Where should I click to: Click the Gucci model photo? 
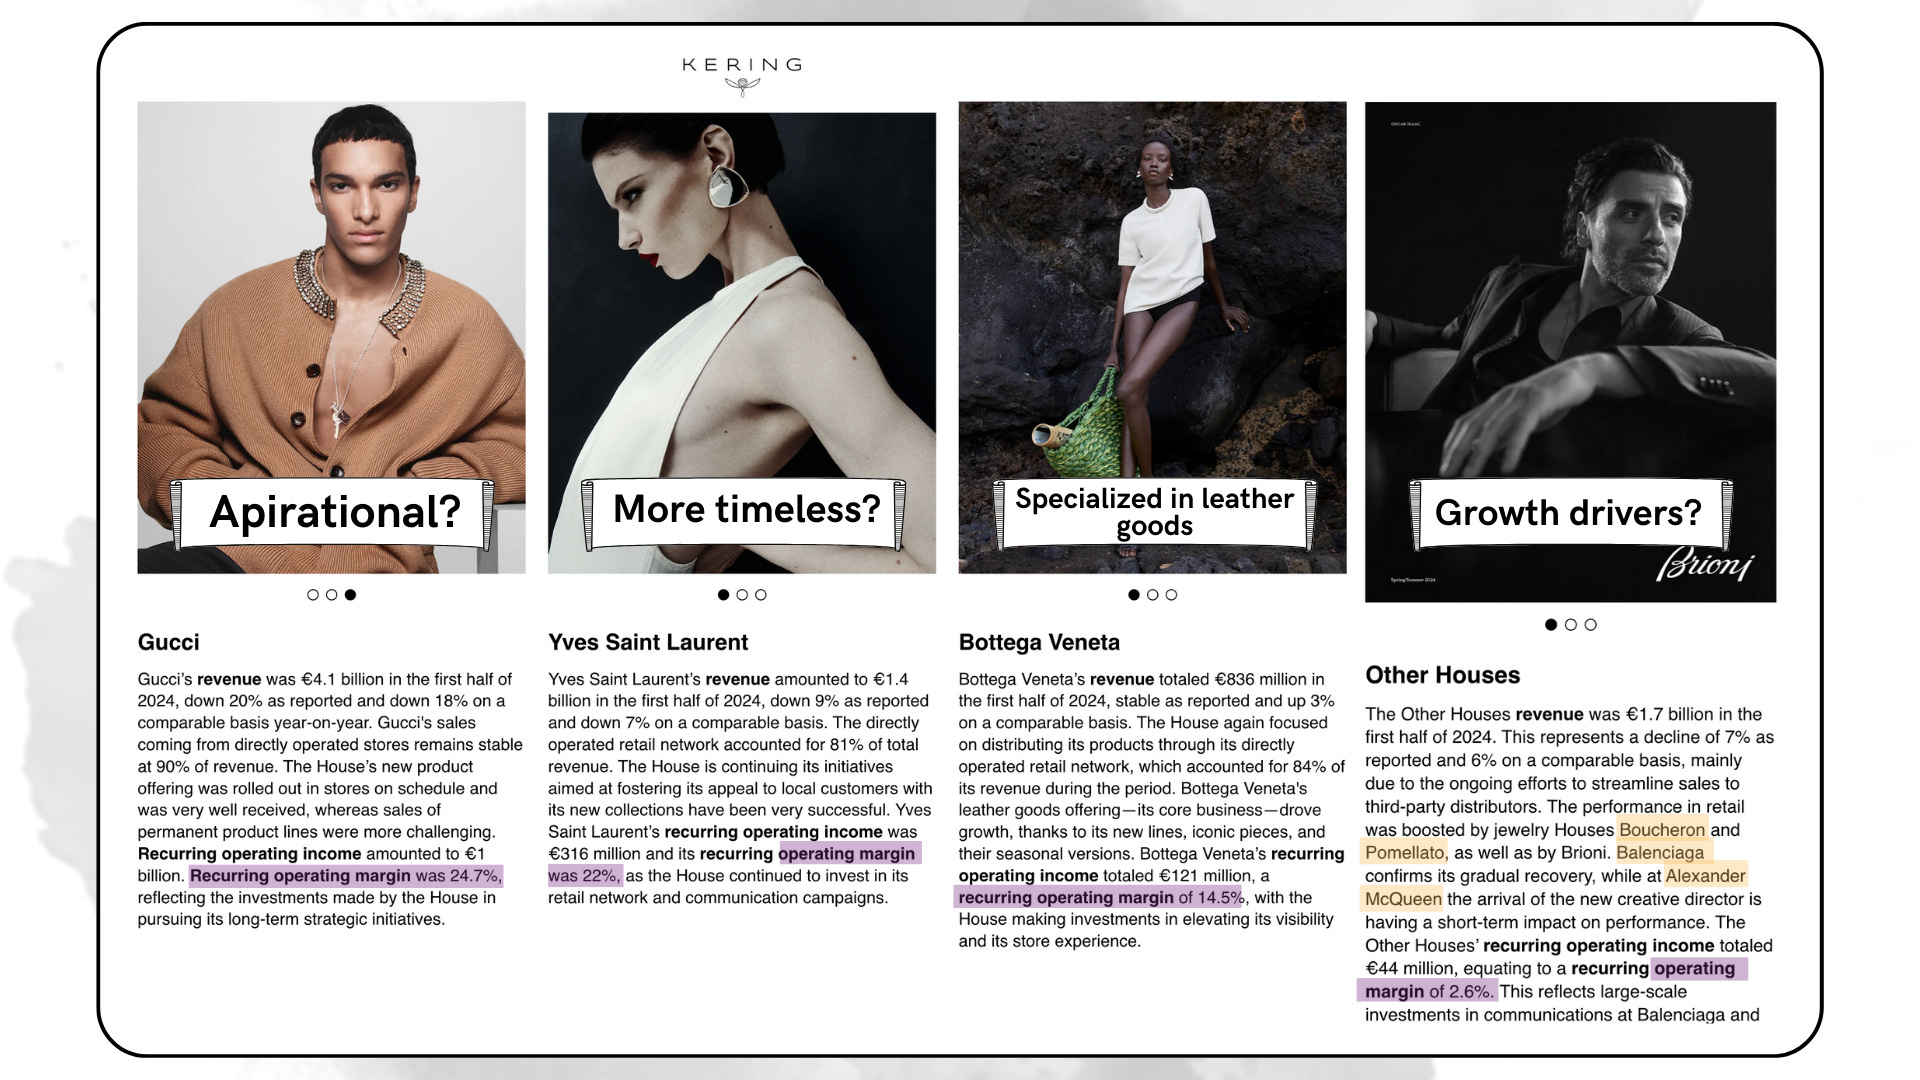(331, 300)
